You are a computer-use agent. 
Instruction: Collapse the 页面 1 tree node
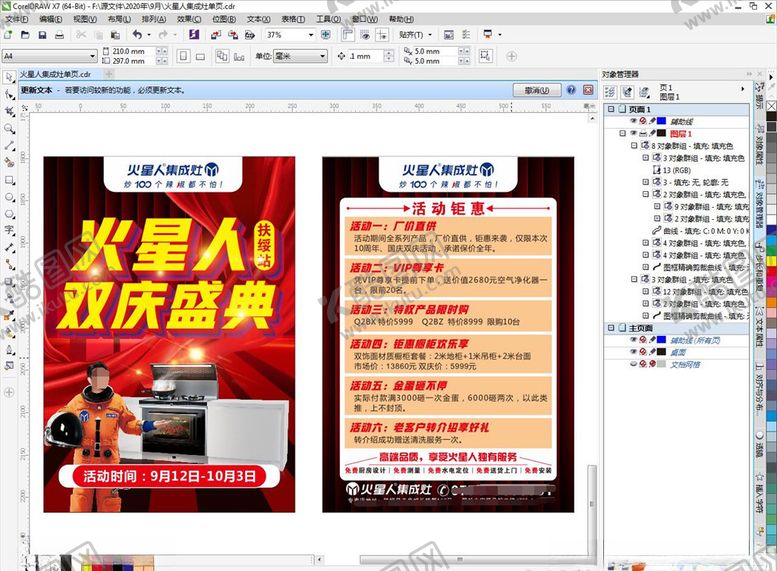[611, 109]
